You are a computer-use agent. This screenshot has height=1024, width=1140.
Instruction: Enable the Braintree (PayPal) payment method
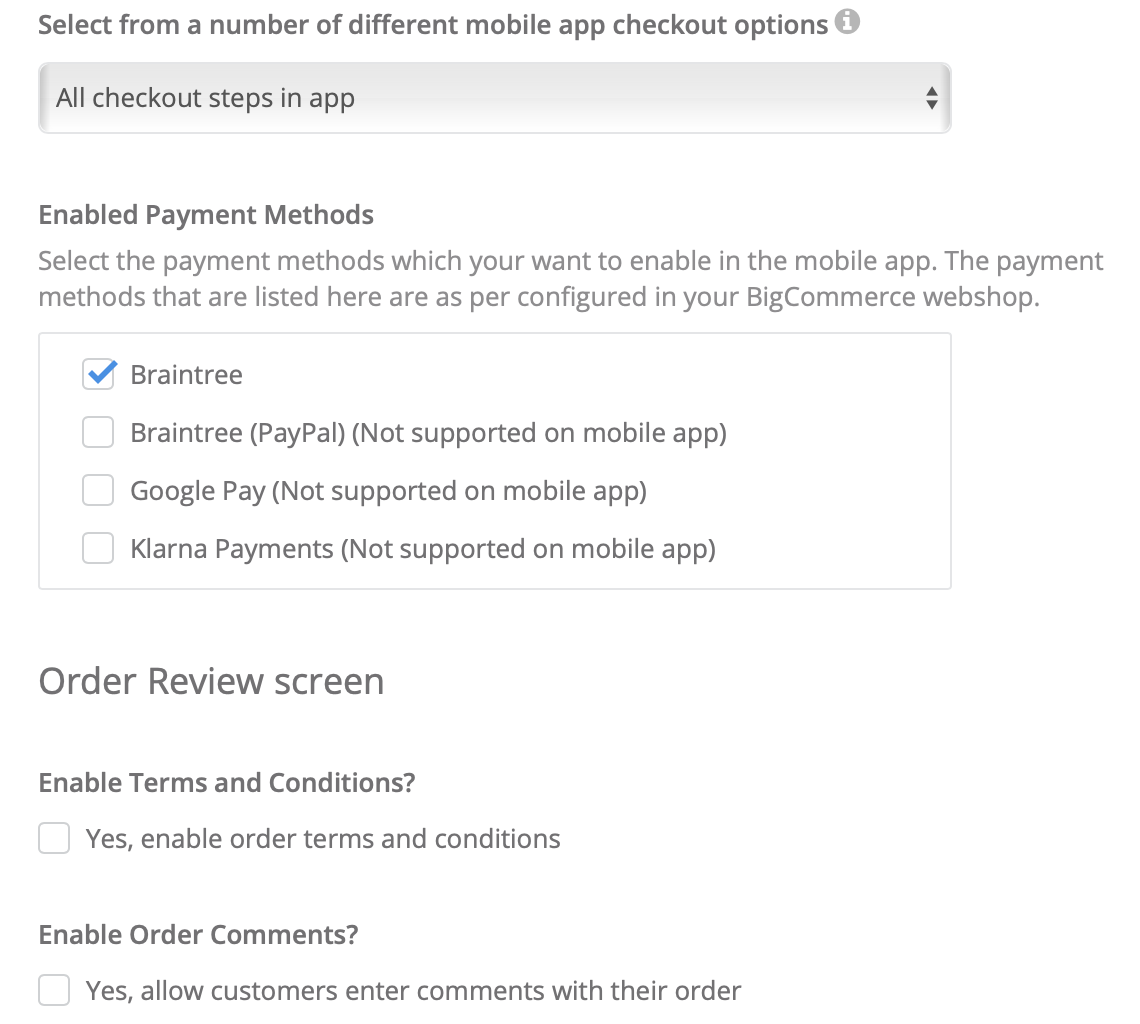click(97, 432)
